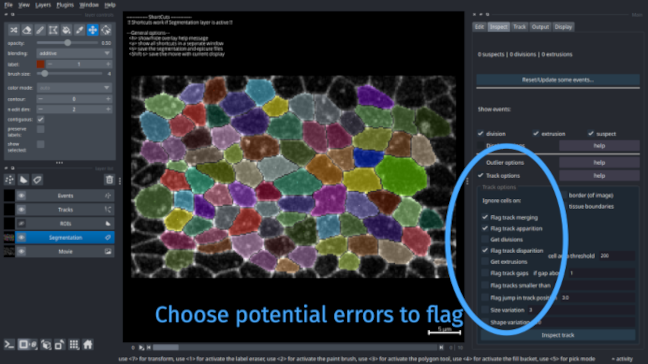
Task: Expand the Outlier options section
Action: point(481,162)
